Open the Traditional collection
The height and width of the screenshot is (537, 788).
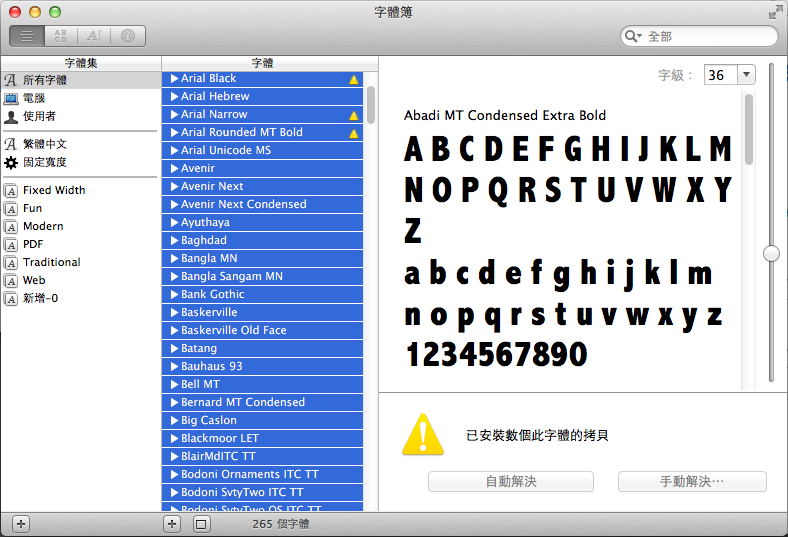pyautogui.click(x=80, y=263)
